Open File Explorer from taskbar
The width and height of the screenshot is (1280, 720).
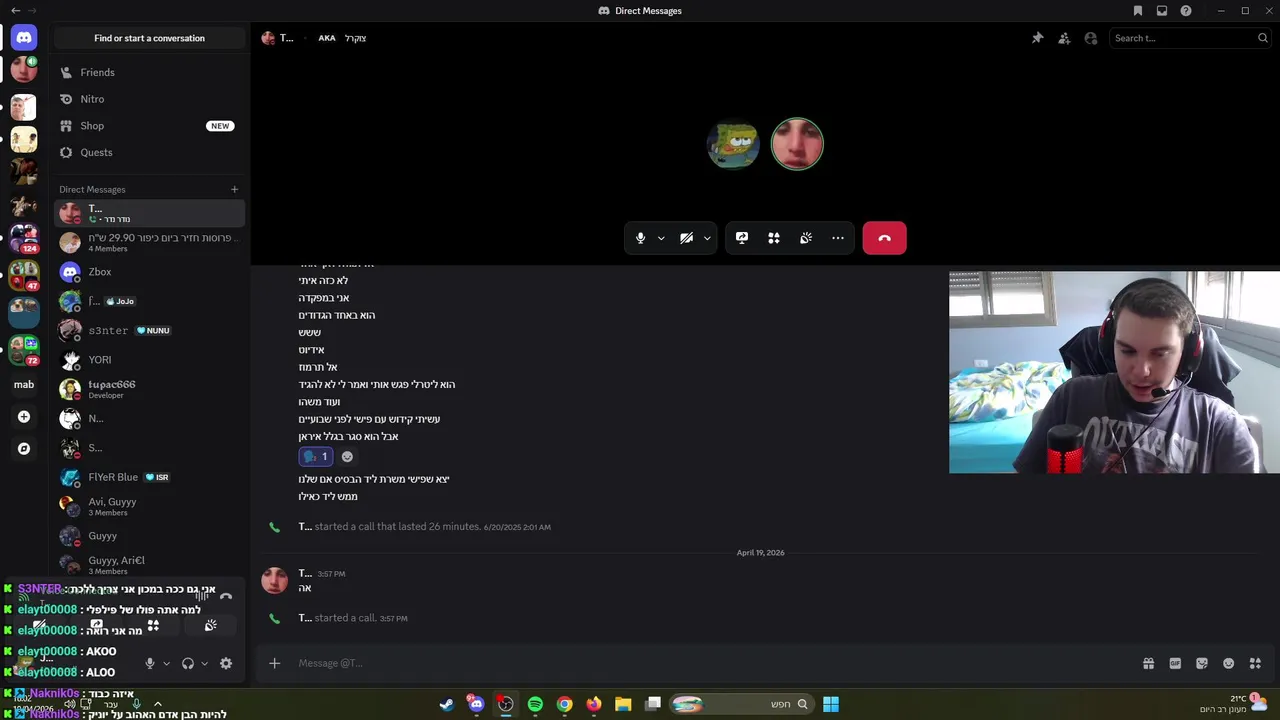tap(623, 704)
